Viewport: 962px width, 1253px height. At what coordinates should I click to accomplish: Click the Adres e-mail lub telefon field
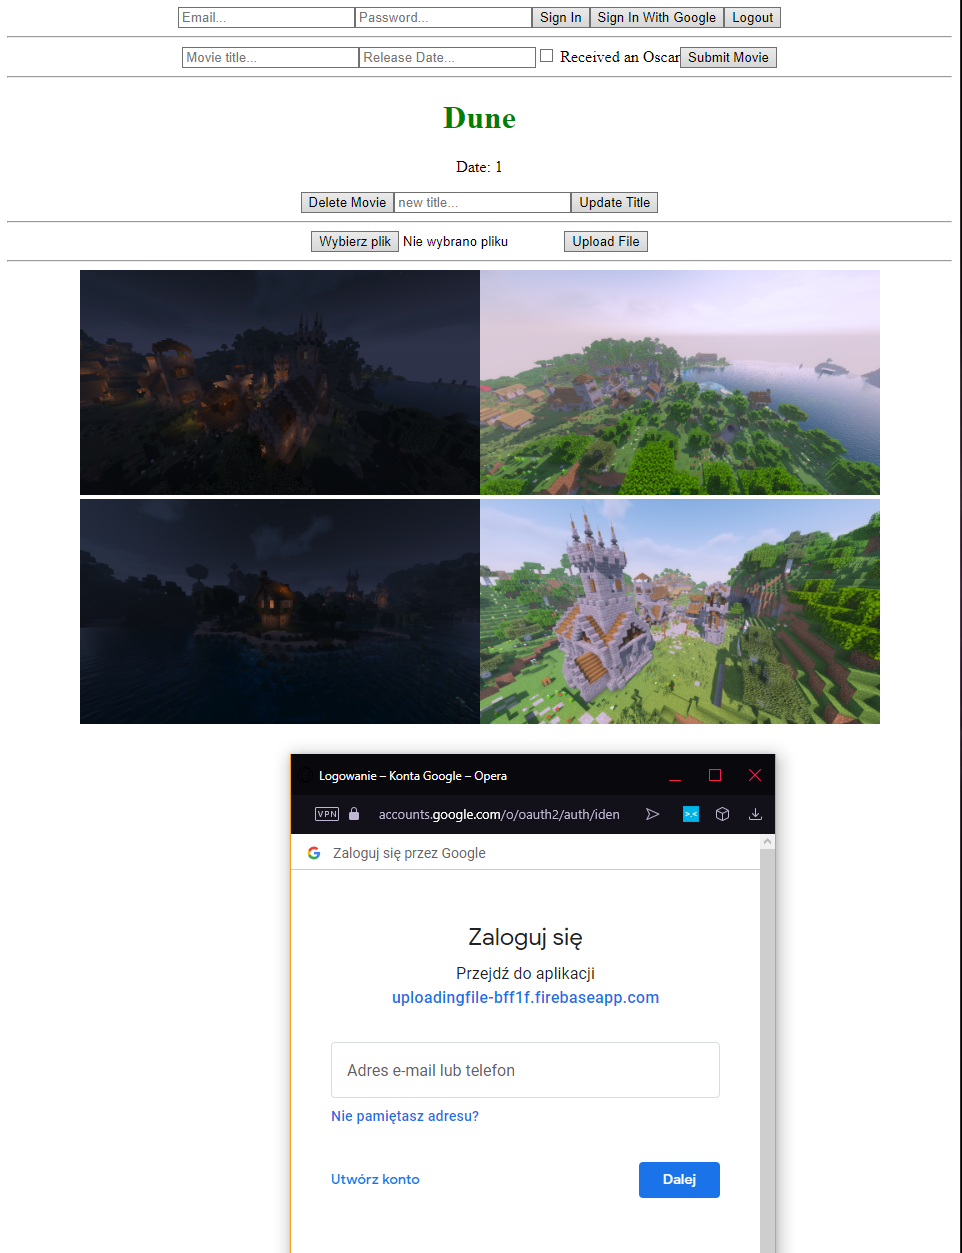tap(525, 1070)
